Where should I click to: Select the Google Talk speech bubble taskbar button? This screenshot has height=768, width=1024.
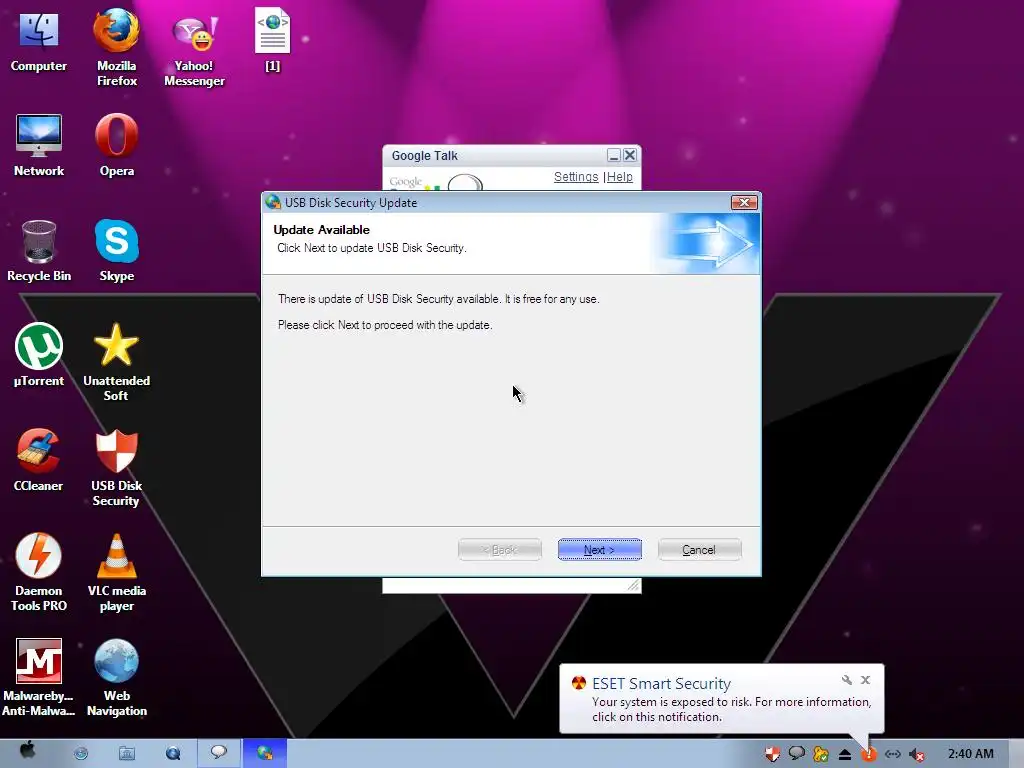pyautogui.click(x=218, y=753)
